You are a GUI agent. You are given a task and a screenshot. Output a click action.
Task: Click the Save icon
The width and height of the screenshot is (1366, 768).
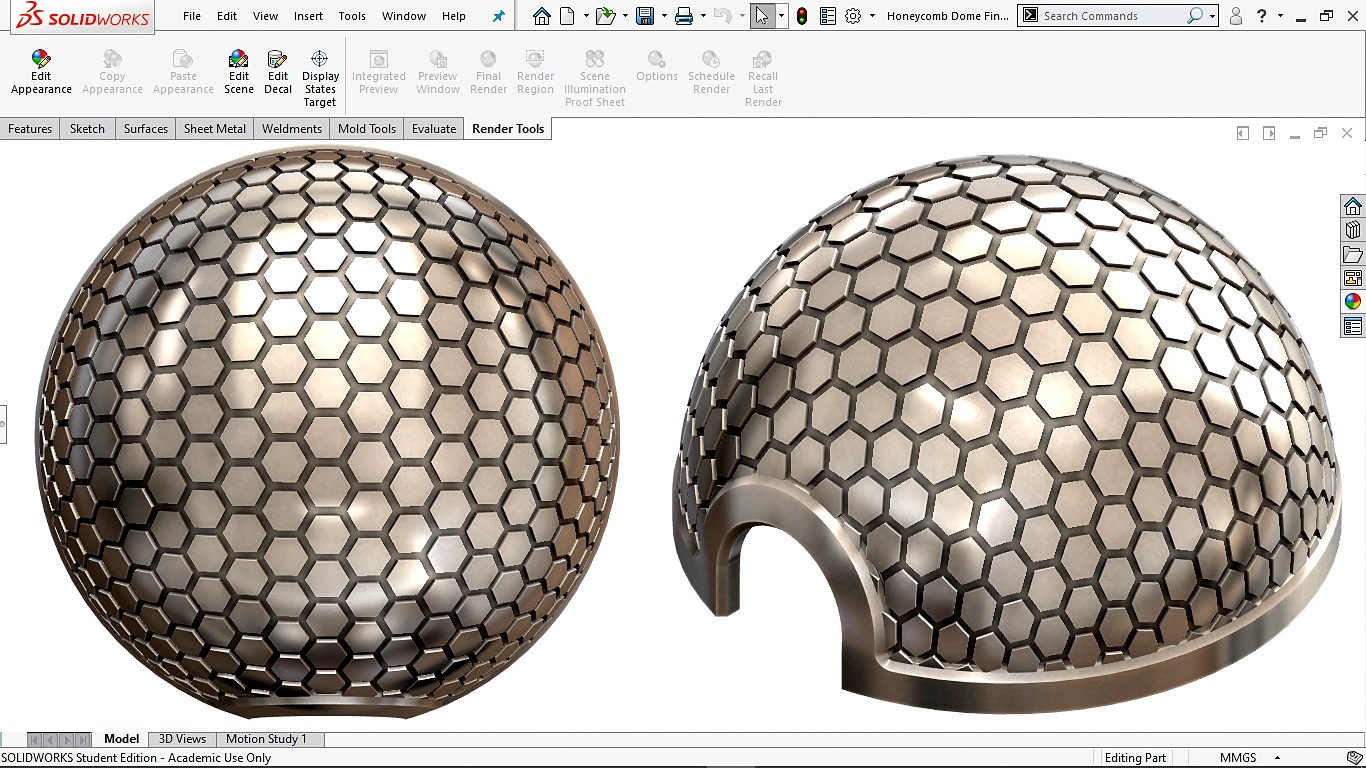[x=645, y=16]
